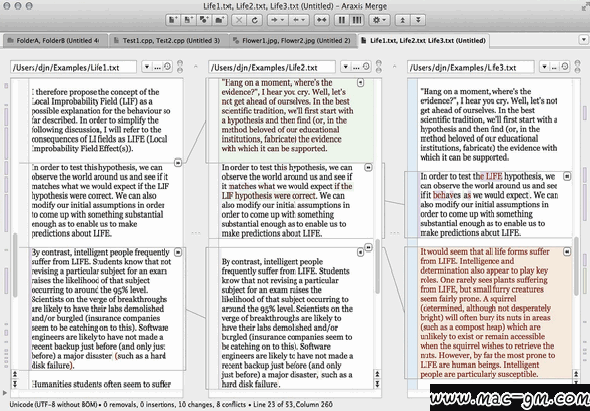Image resolution: width=590 pixels, height=411 pixels.
Task: Open the gear settings dropdown
Action: [379, 20]
